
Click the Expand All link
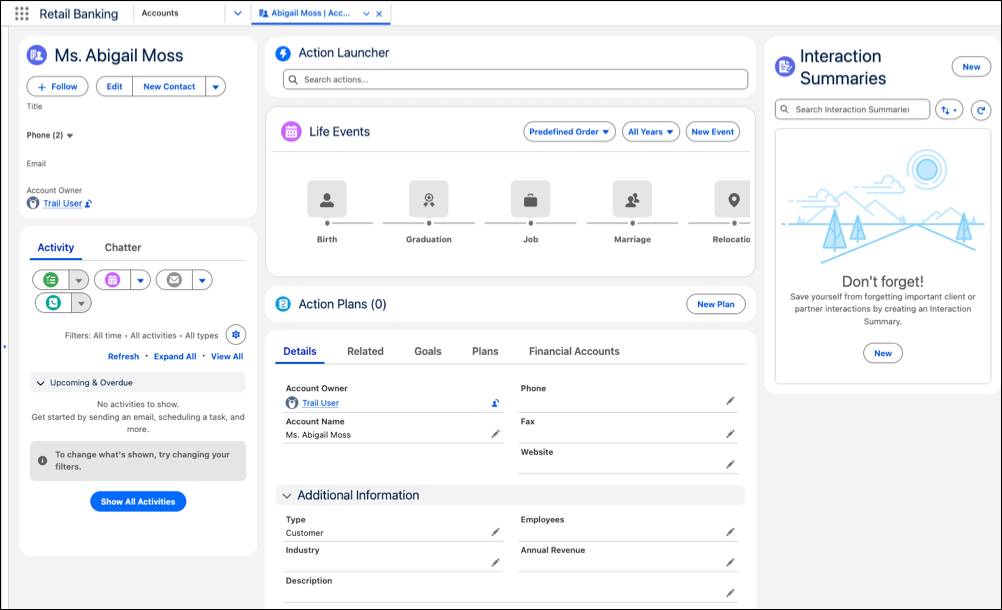coord(175,356)
